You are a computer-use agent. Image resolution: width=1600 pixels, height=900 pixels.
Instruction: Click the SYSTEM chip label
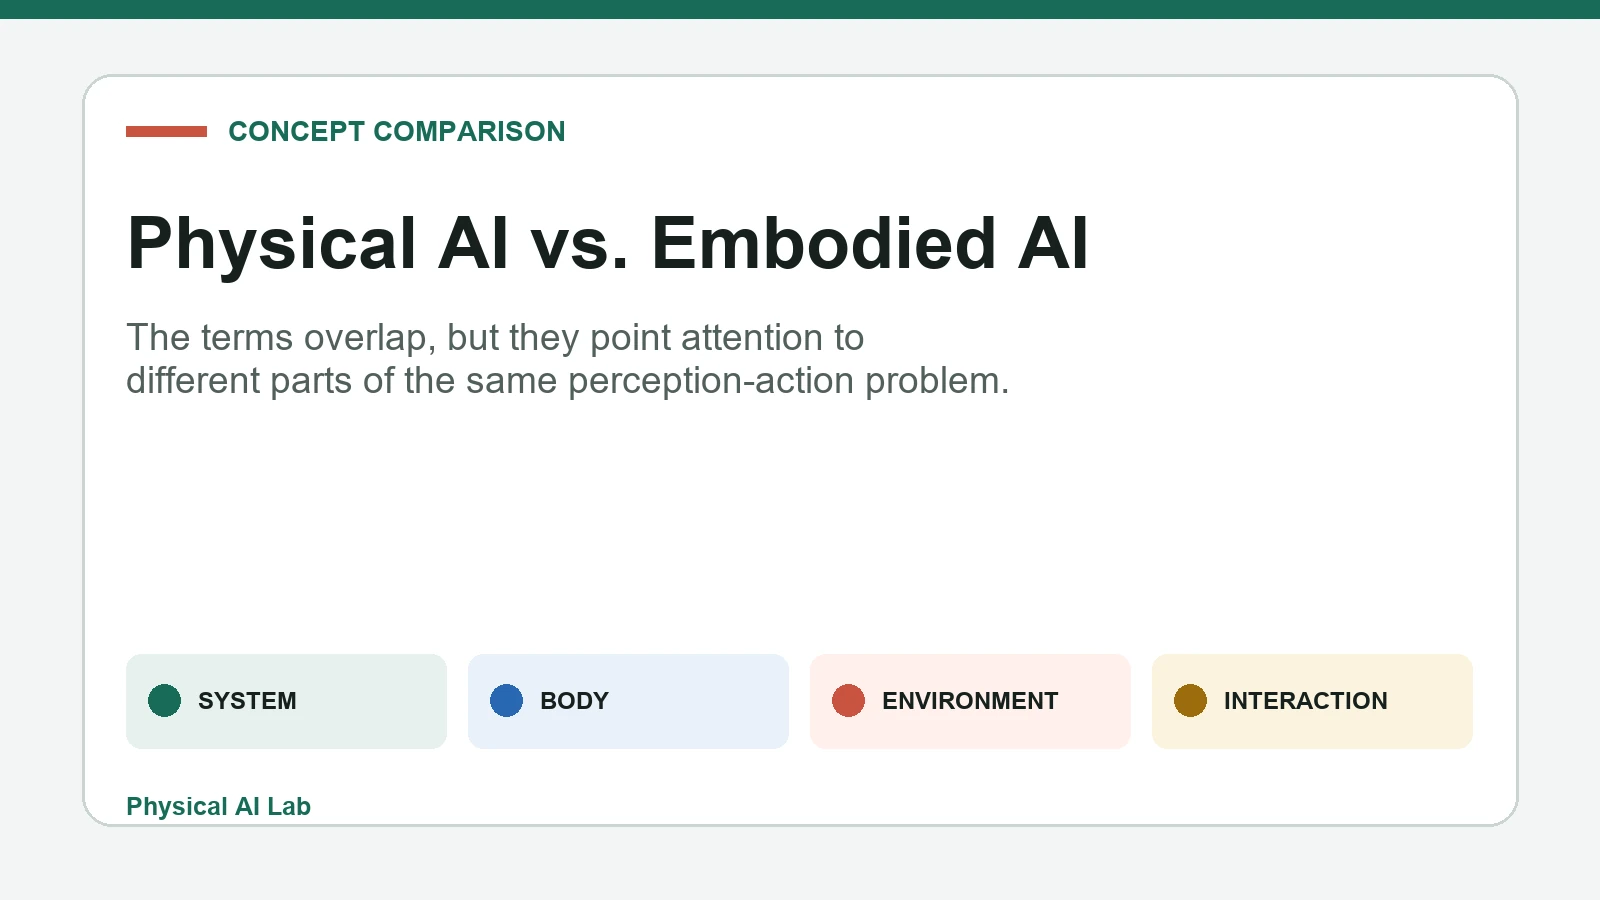[247, 701]
